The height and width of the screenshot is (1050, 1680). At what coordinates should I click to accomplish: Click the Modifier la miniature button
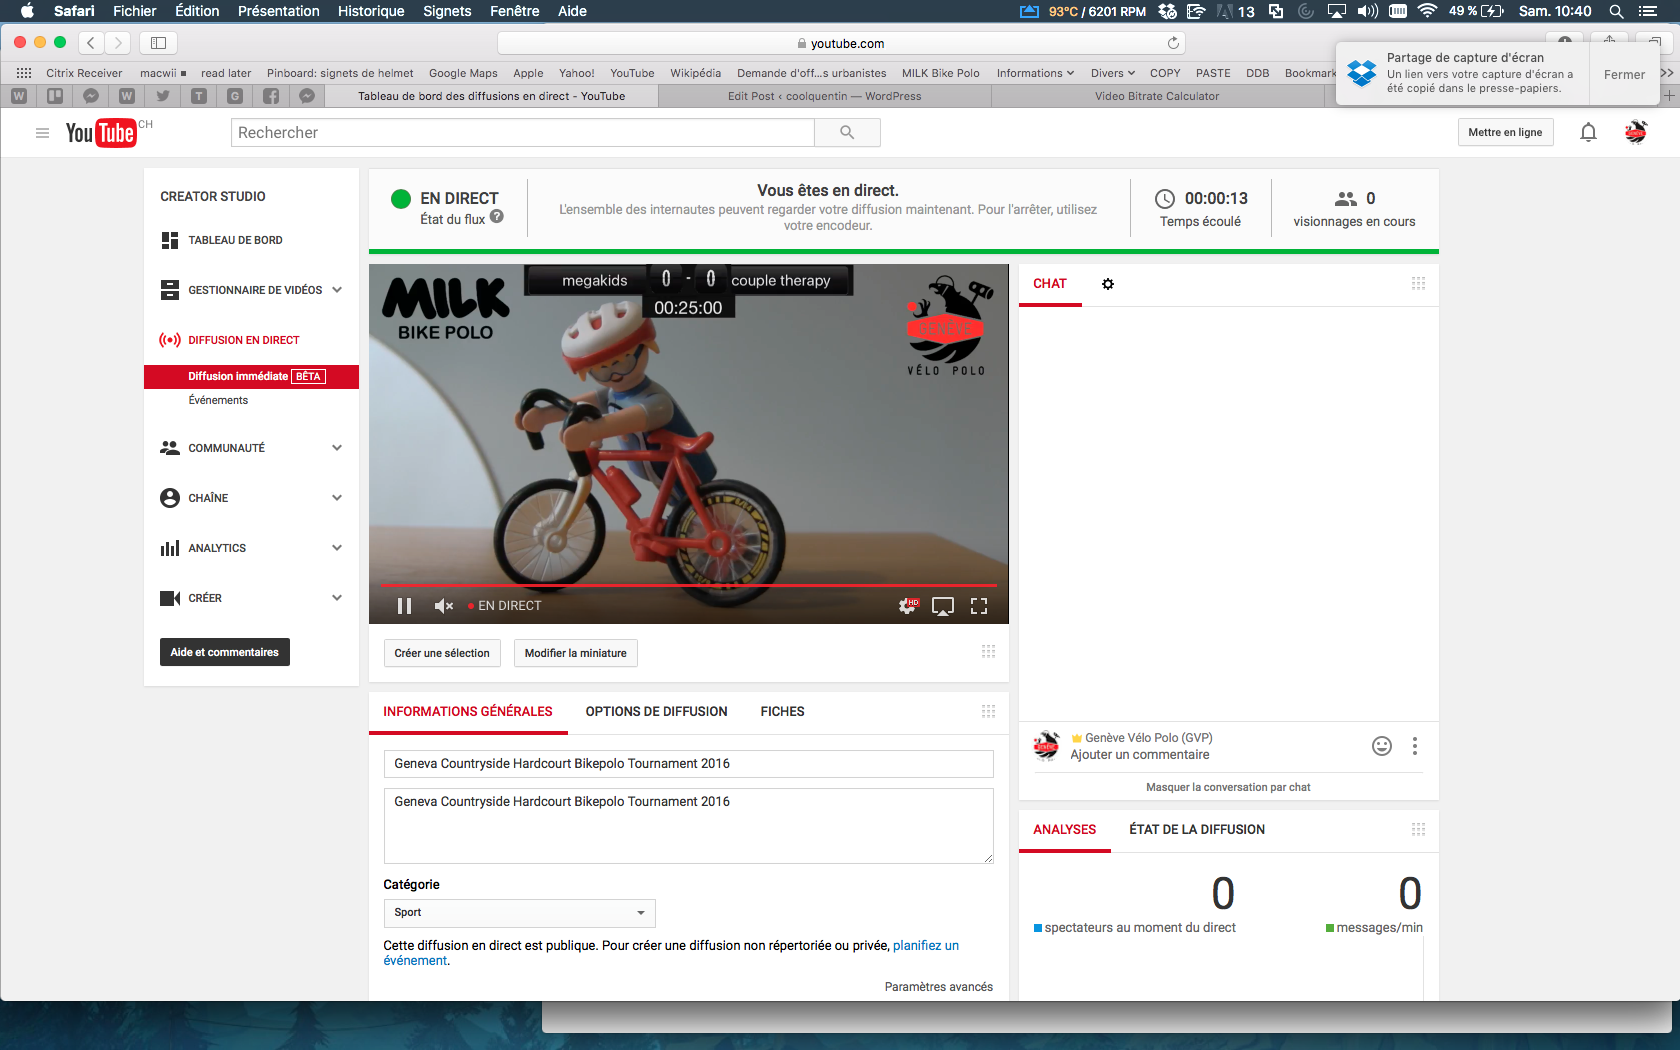click(x=575, y=653)
